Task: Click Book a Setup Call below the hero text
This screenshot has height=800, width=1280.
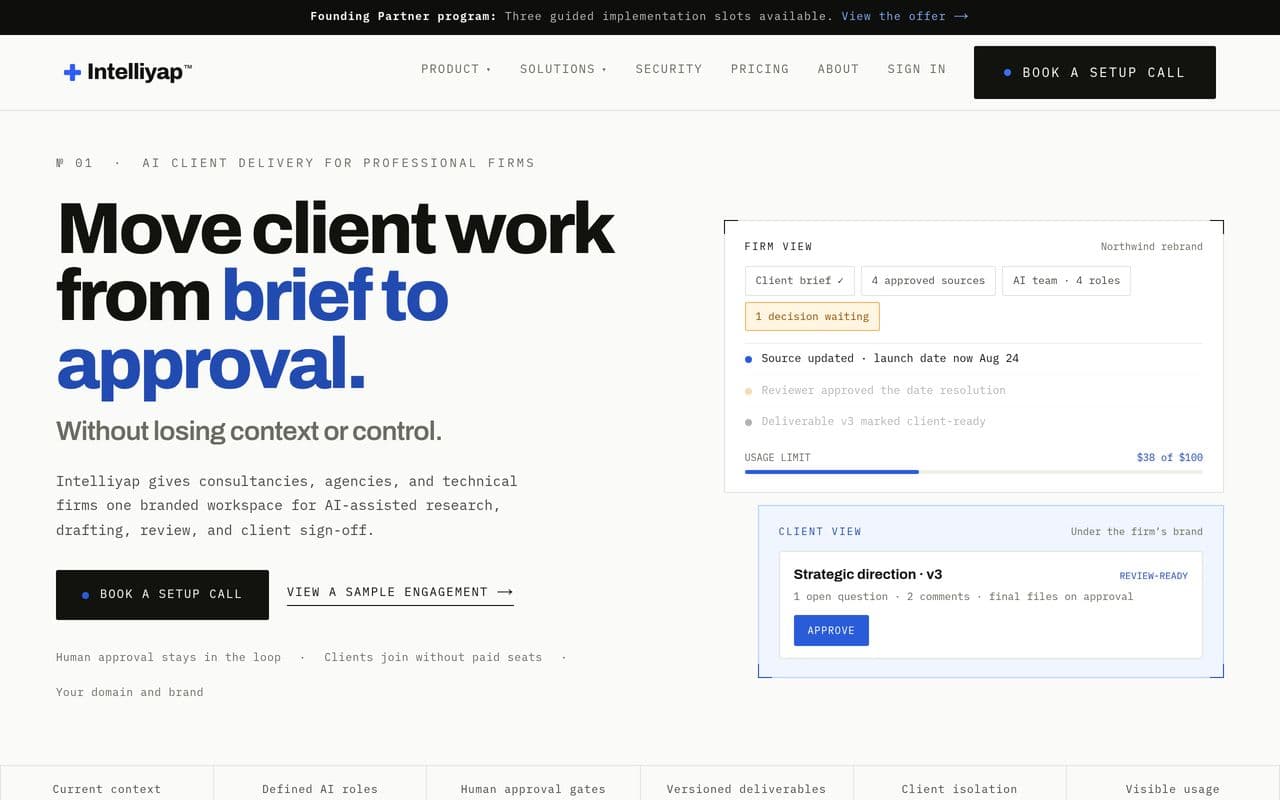Action: click(x=162, y=594)
